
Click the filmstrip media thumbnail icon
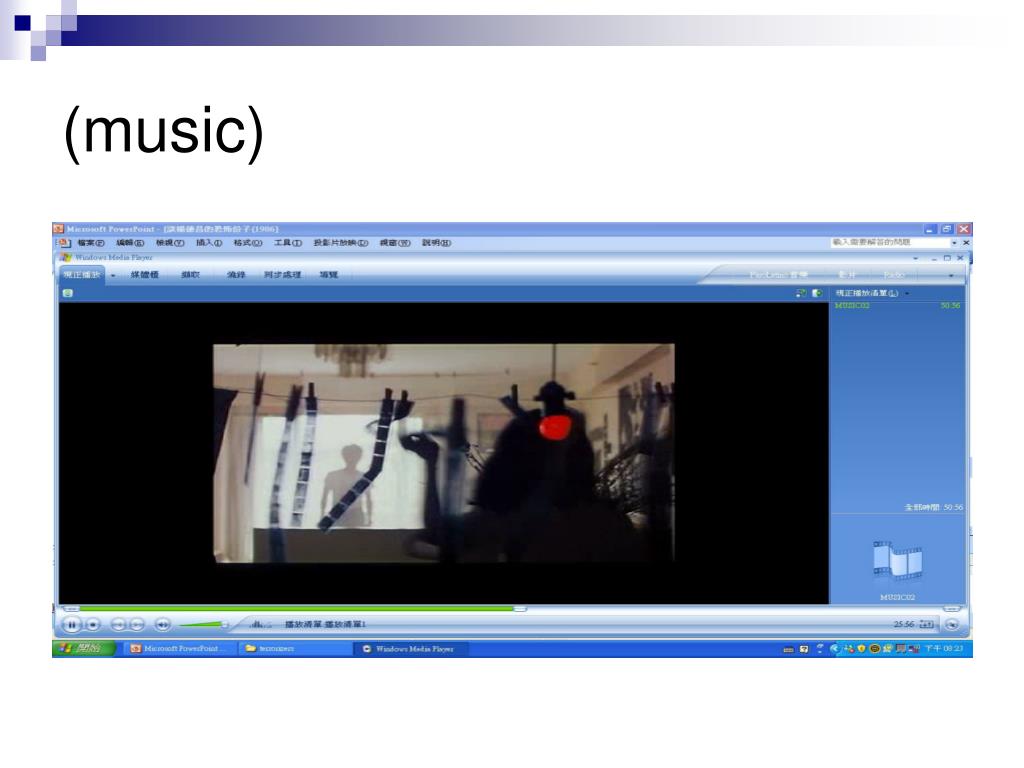tap(897, 560)
